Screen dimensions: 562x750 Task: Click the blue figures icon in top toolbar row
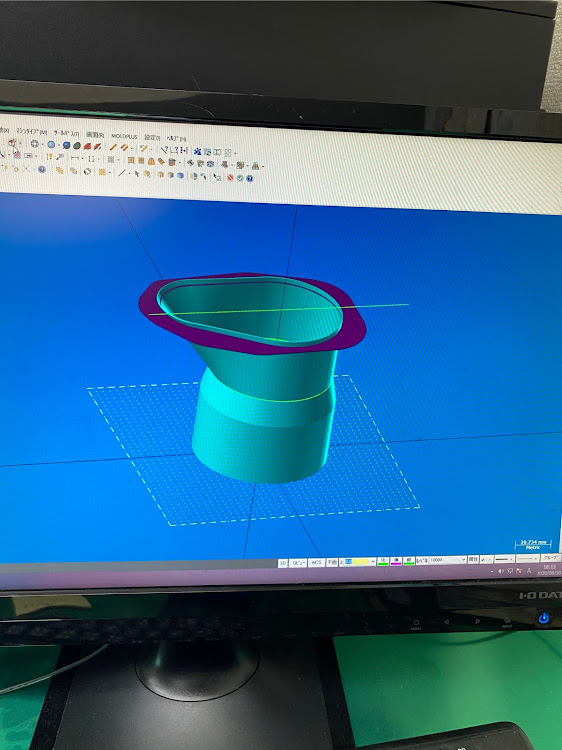tap(198, 151)
